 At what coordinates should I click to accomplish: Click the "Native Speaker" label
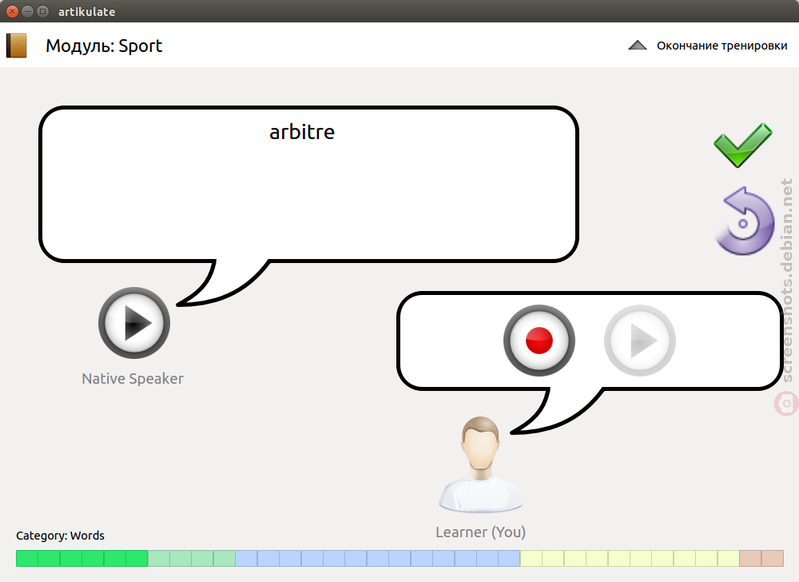132,379
